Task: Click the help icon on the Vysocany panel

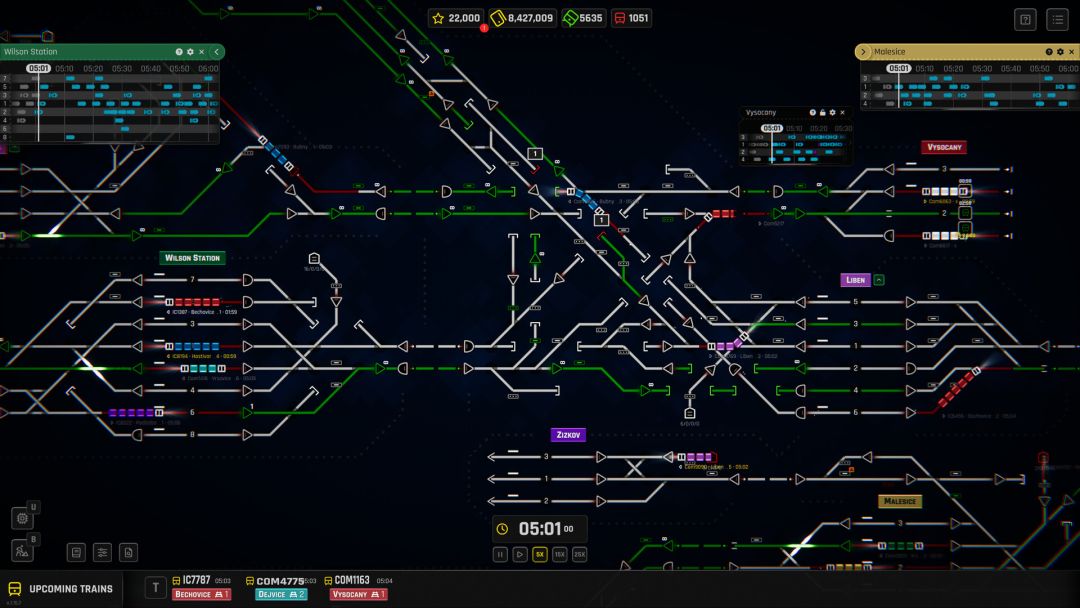Action: pos(813,112)
